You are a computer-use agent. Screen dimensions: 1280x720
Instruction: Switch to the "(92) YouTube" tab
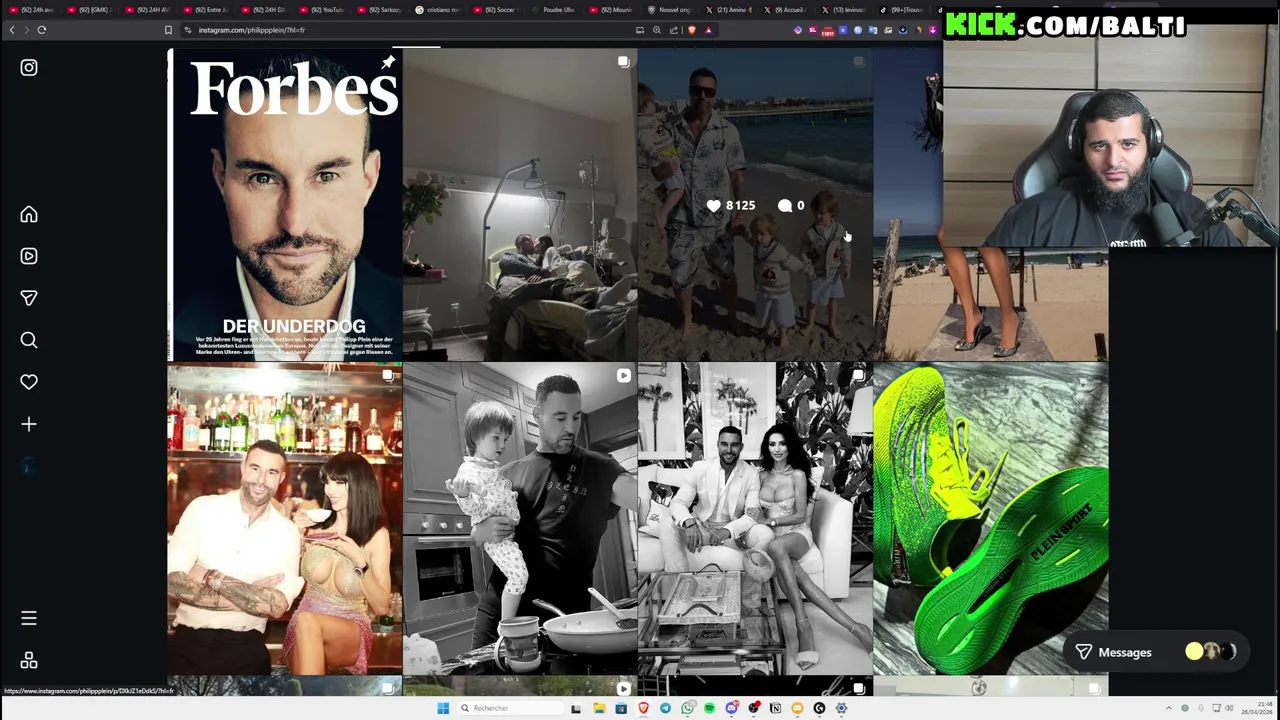[x=321, y=10]
